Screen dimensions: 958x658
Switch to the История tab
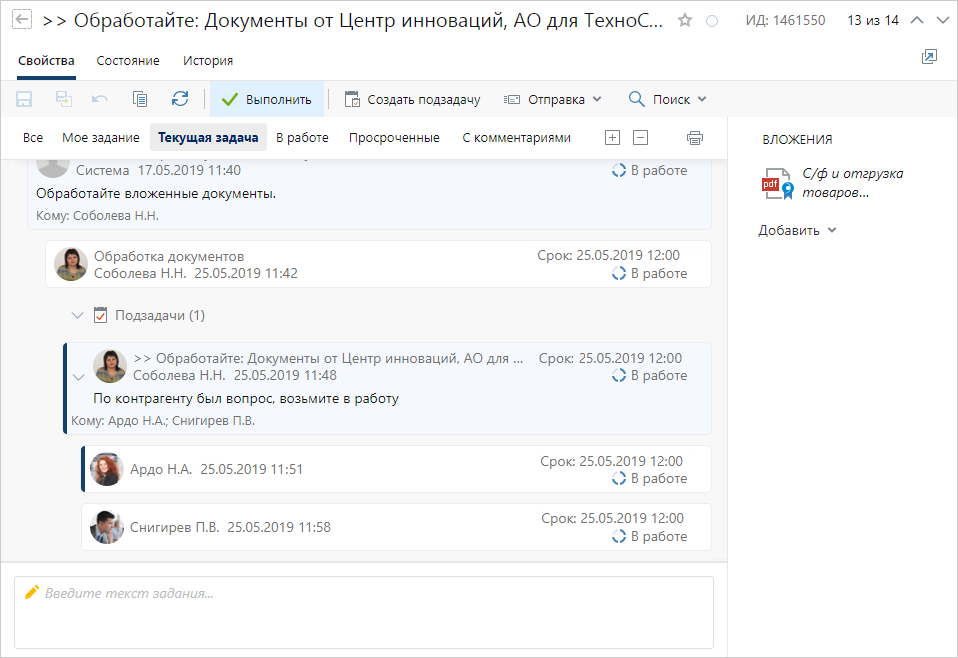click(x=208, y=61)
